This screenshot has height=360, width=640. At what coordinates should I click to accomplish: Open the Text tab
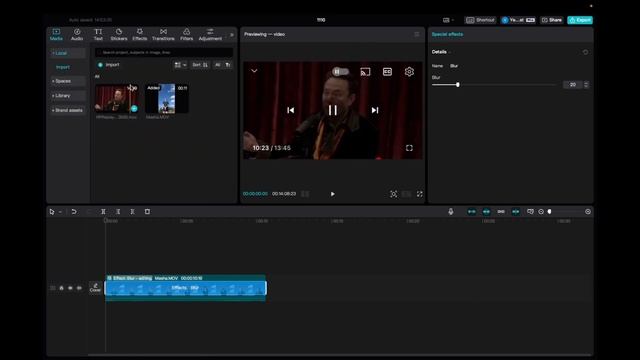pyautogui.click(x=98, y=34)
